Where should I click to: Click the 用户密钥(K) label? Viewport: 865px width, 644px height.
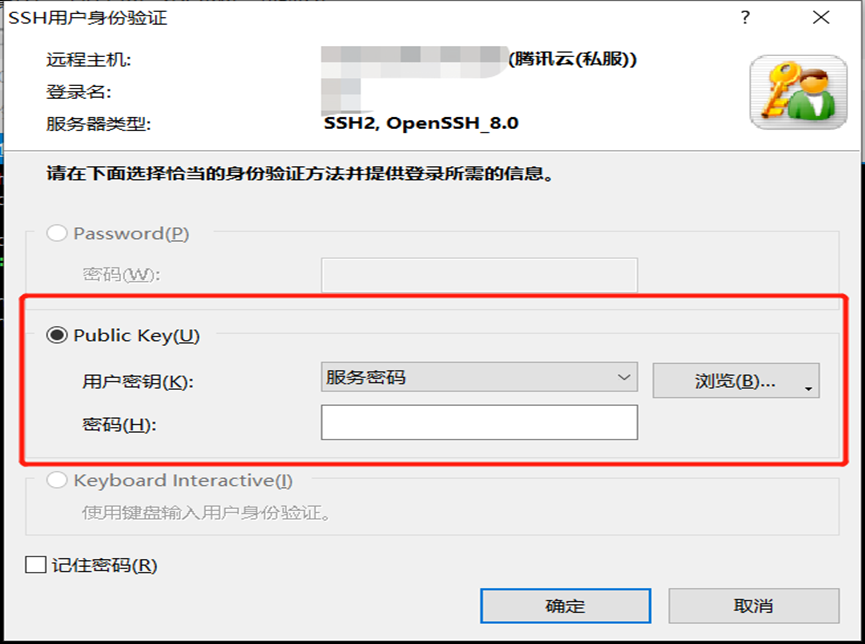(x=138, y=381)
